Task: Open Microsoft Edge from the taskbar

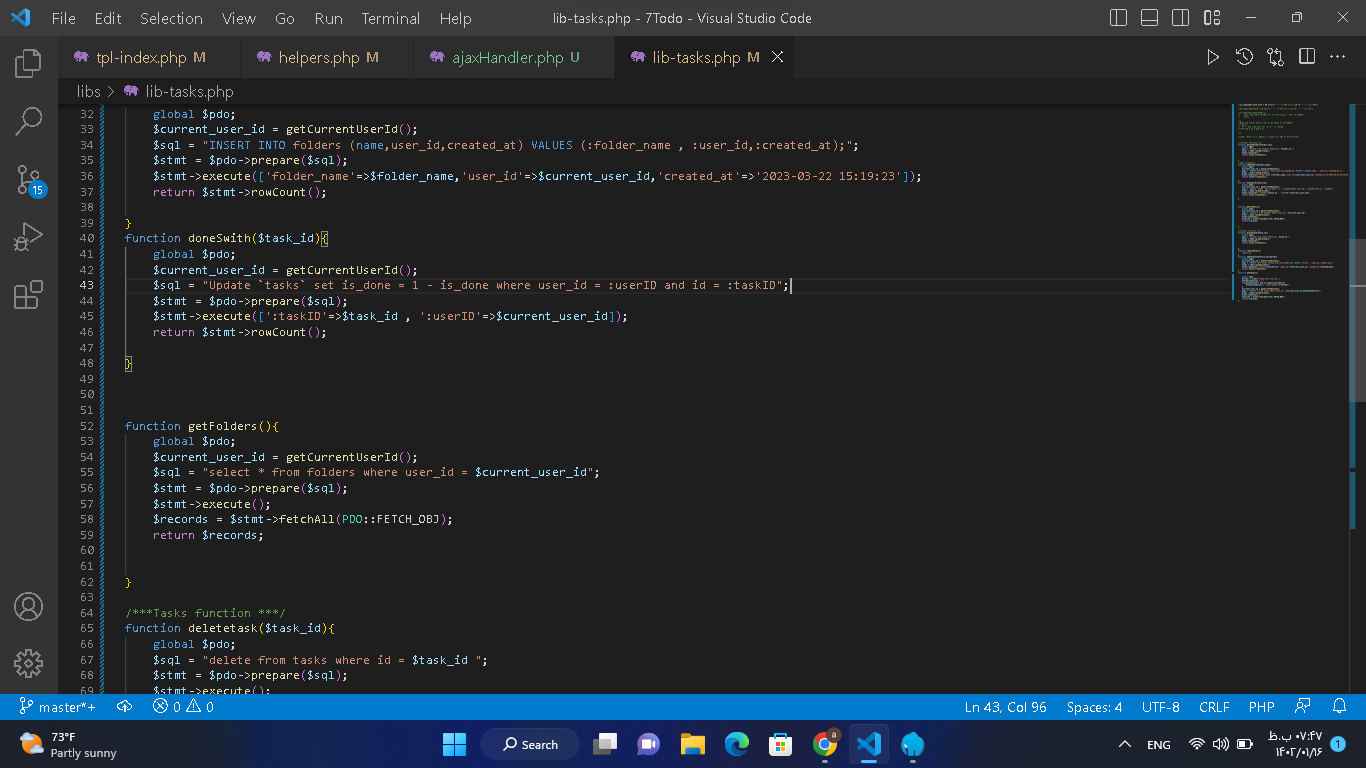Action: click(x=737, y=744)
